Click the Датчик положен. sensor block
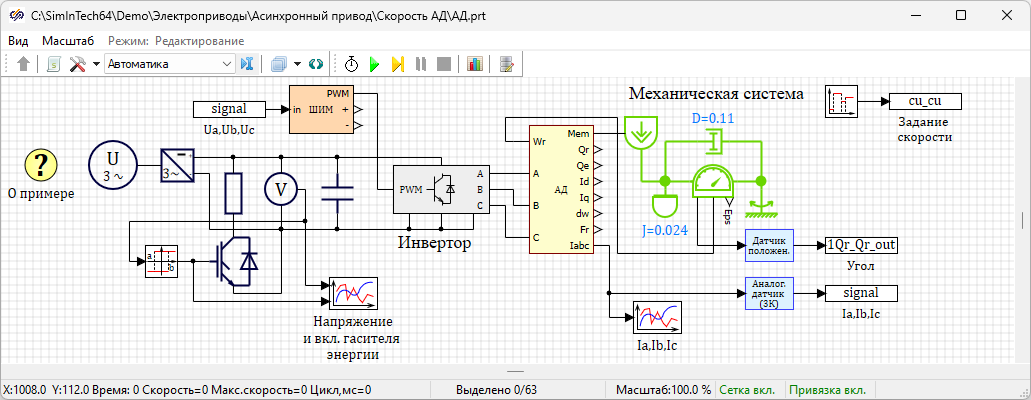The height and width of the screenshot is (400, 1031). 771,246
